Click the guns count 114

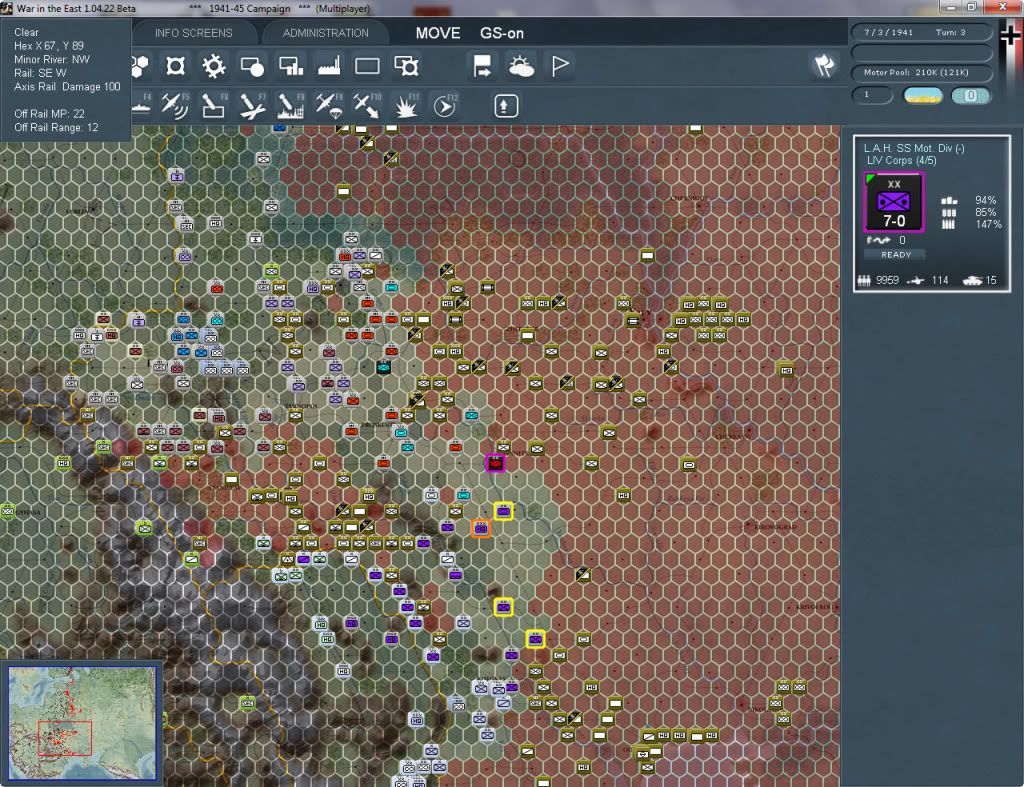(x=940, y=280)
